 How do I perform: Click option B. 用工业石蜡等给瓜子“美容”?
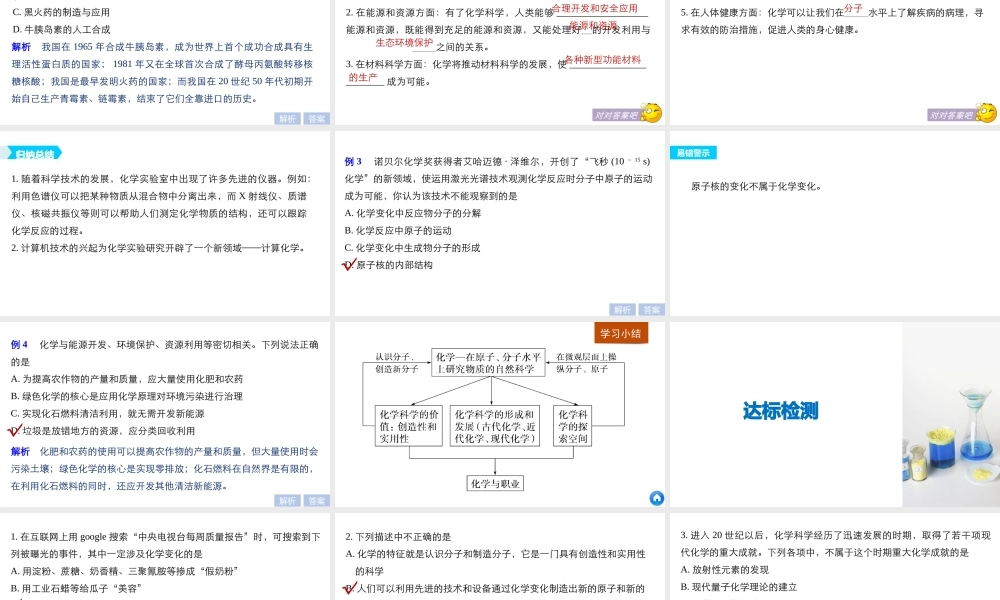tap(76, 588)
